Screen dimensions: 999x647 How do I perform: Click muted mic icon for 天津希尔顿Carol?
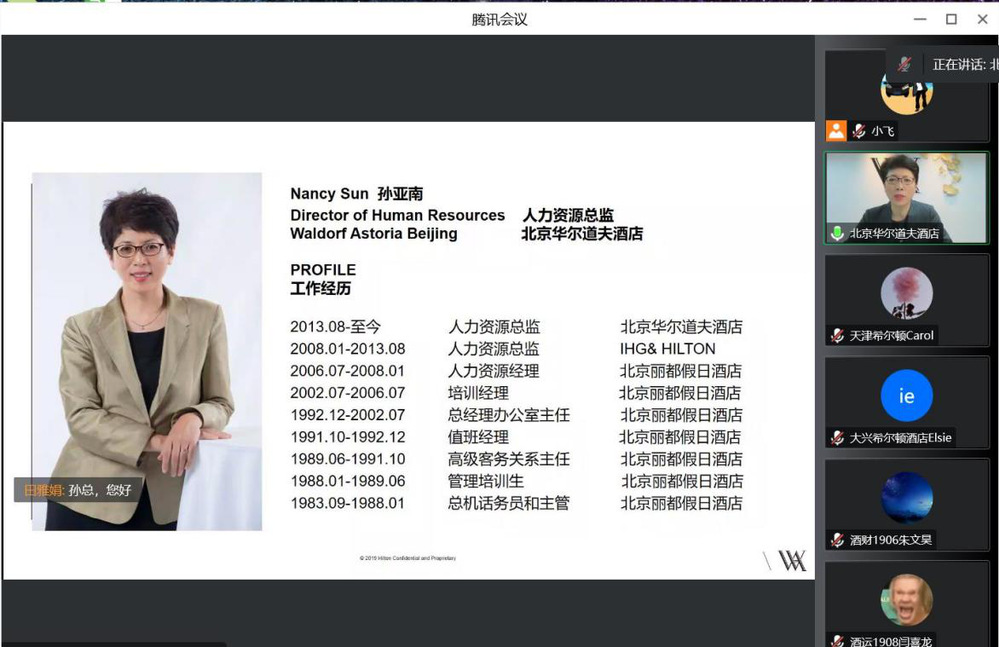click(x=837, y=336)
